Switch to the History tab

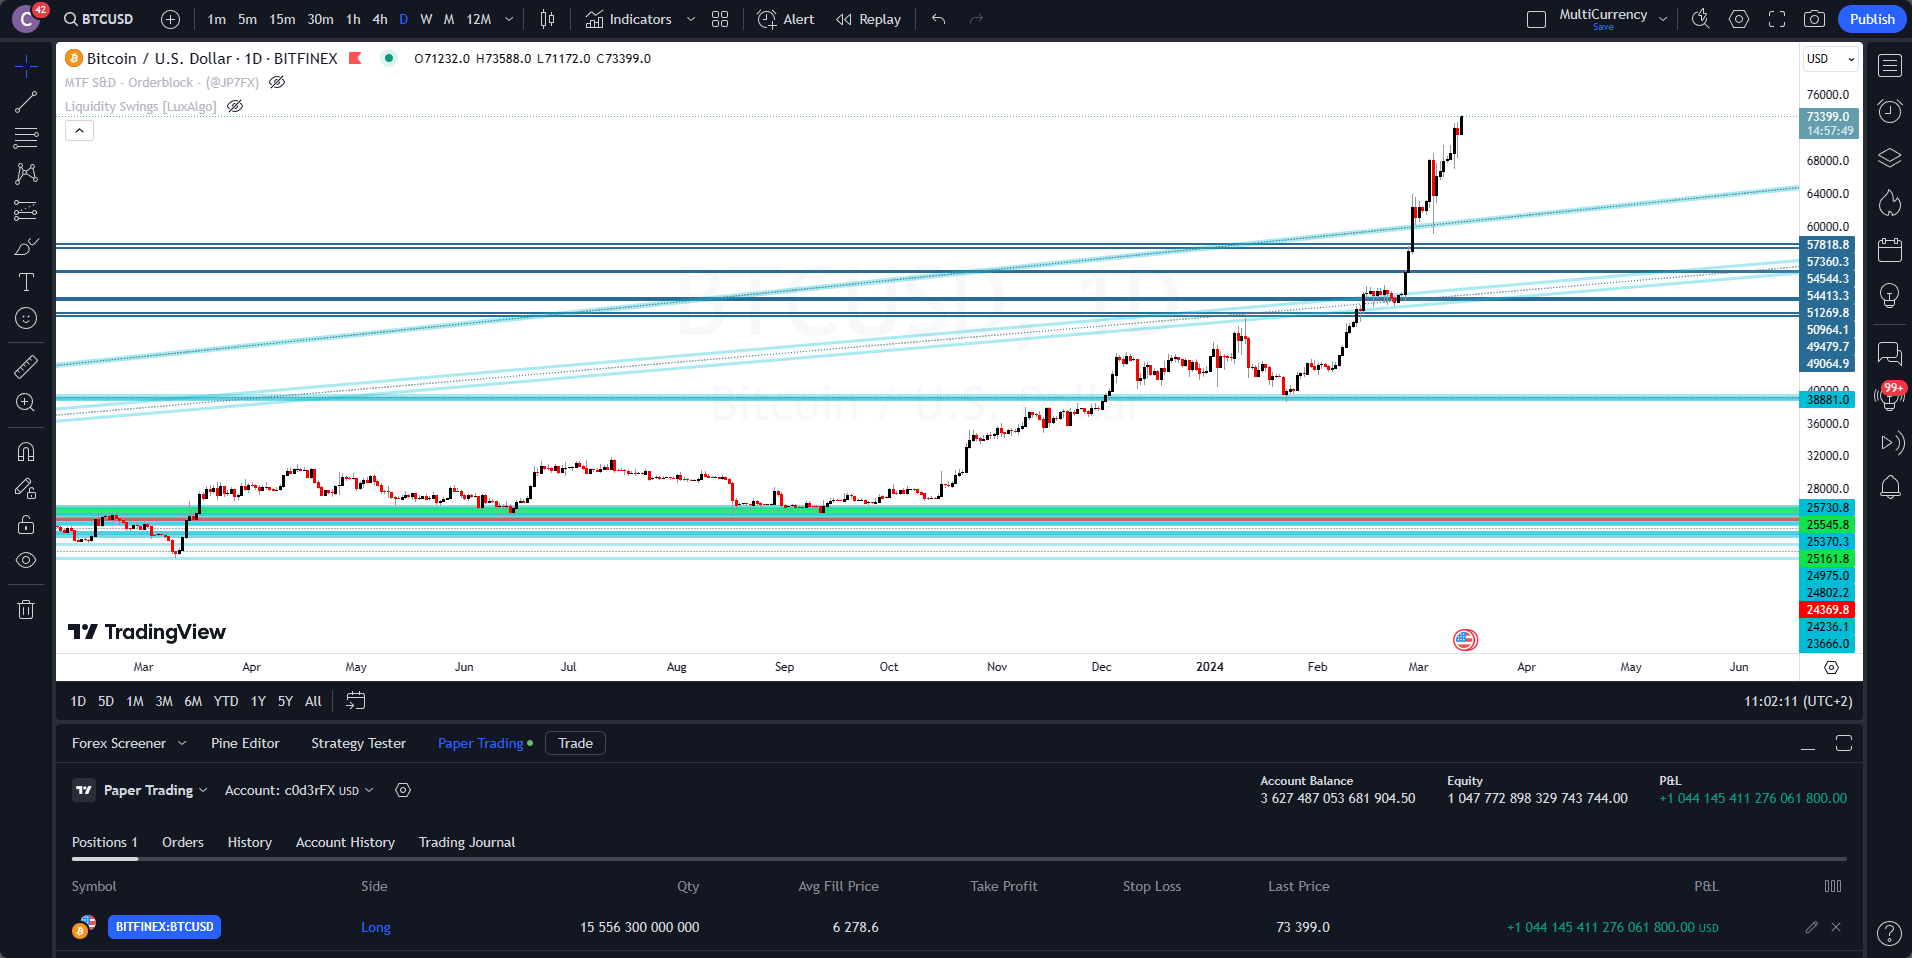click(249, 842)
